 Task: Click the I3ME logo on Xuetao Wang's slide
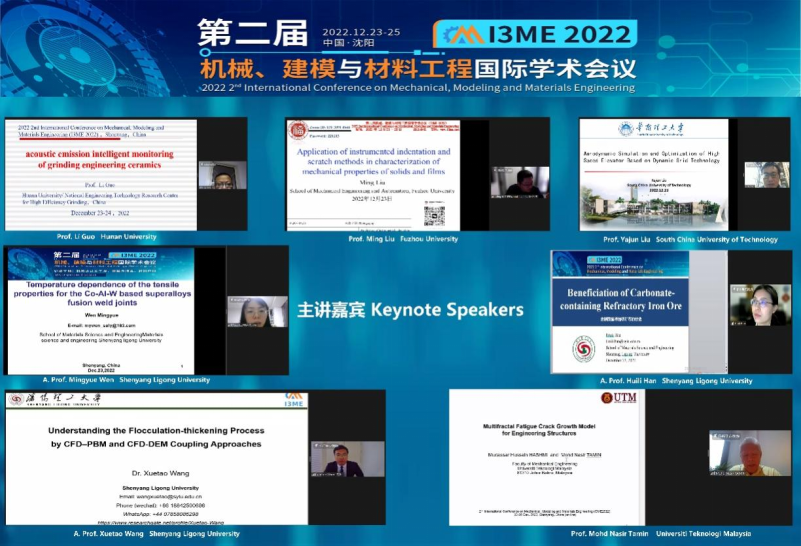[294, 399]
